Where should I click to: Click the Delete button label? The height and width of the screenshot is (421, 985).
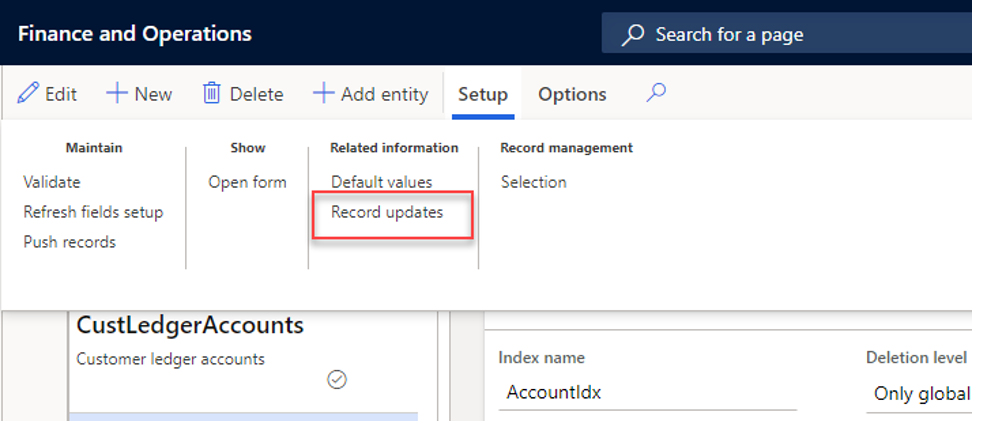click(256, 94)
